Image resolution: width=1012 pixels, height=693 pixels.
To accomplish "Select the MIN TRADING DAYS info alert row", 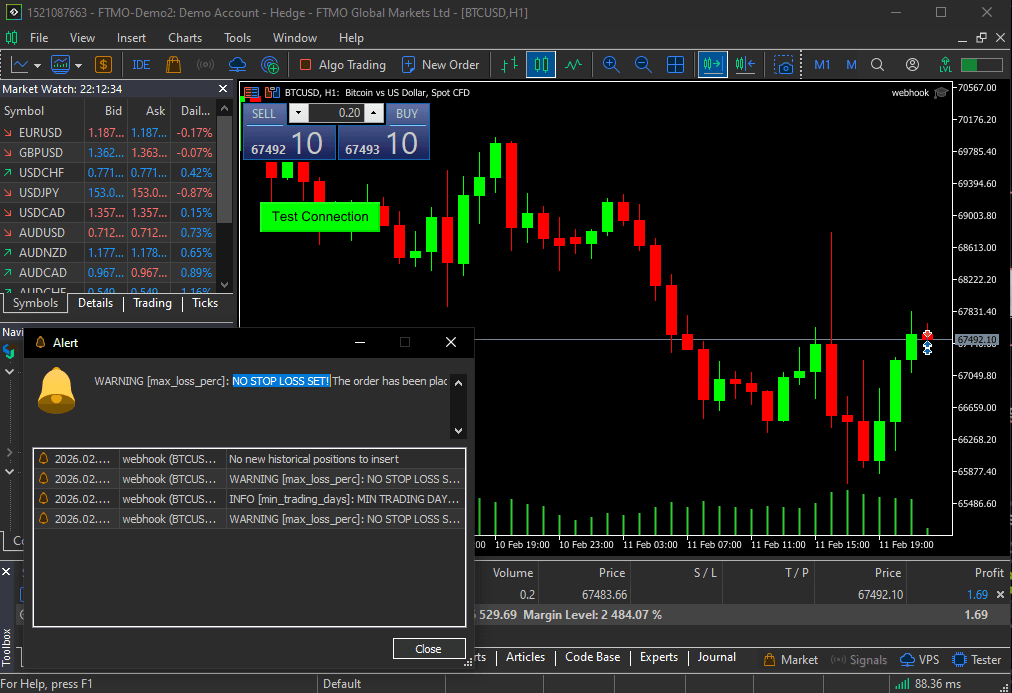I will pos(249,499).
